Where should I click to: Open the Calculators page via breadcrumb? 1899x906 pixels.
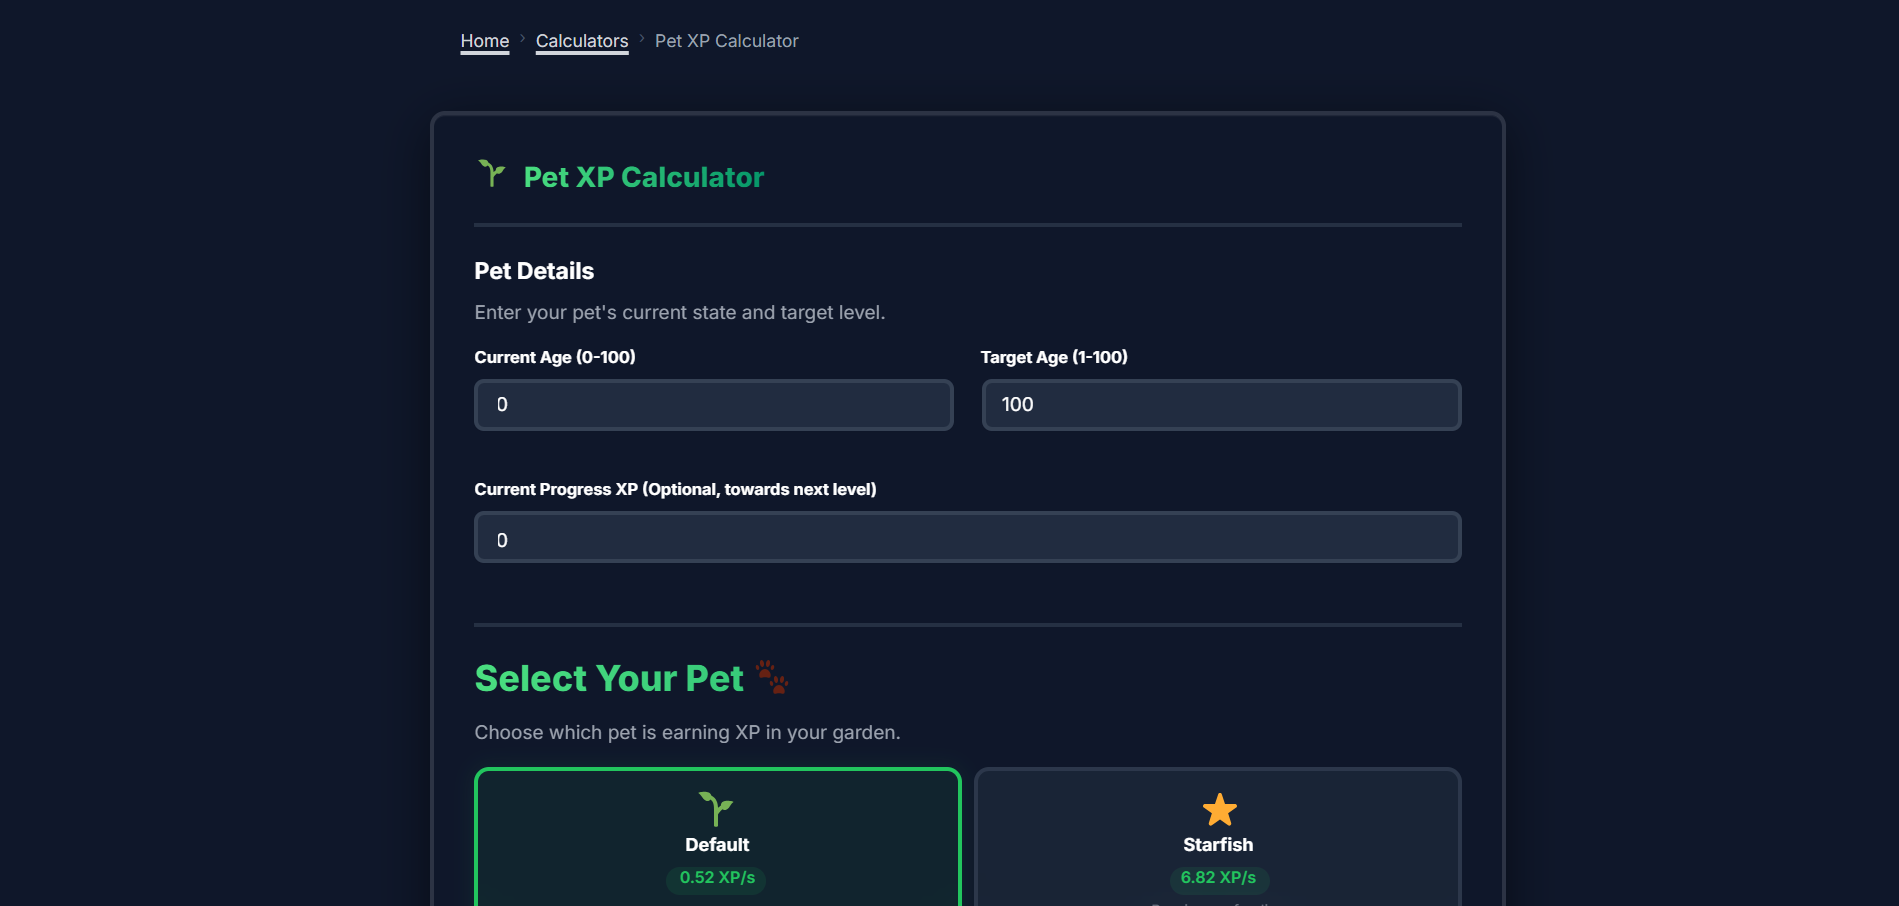click(x=582, y=40)
